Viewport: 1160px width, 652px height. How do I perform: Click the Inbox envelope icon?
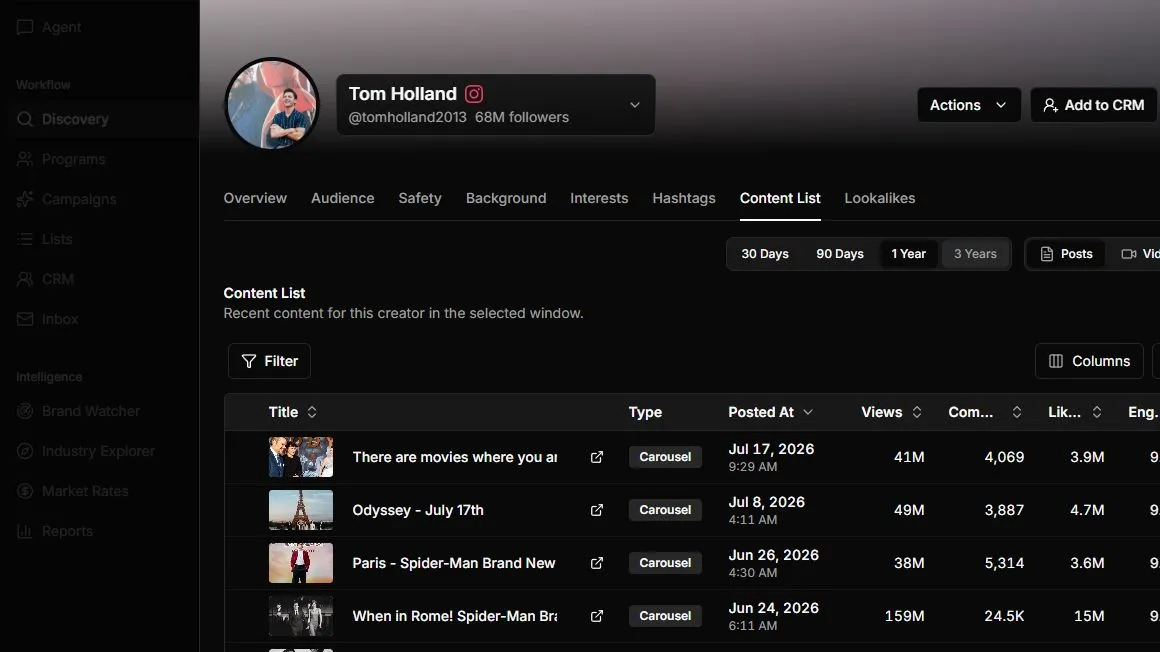coord(25,319)
